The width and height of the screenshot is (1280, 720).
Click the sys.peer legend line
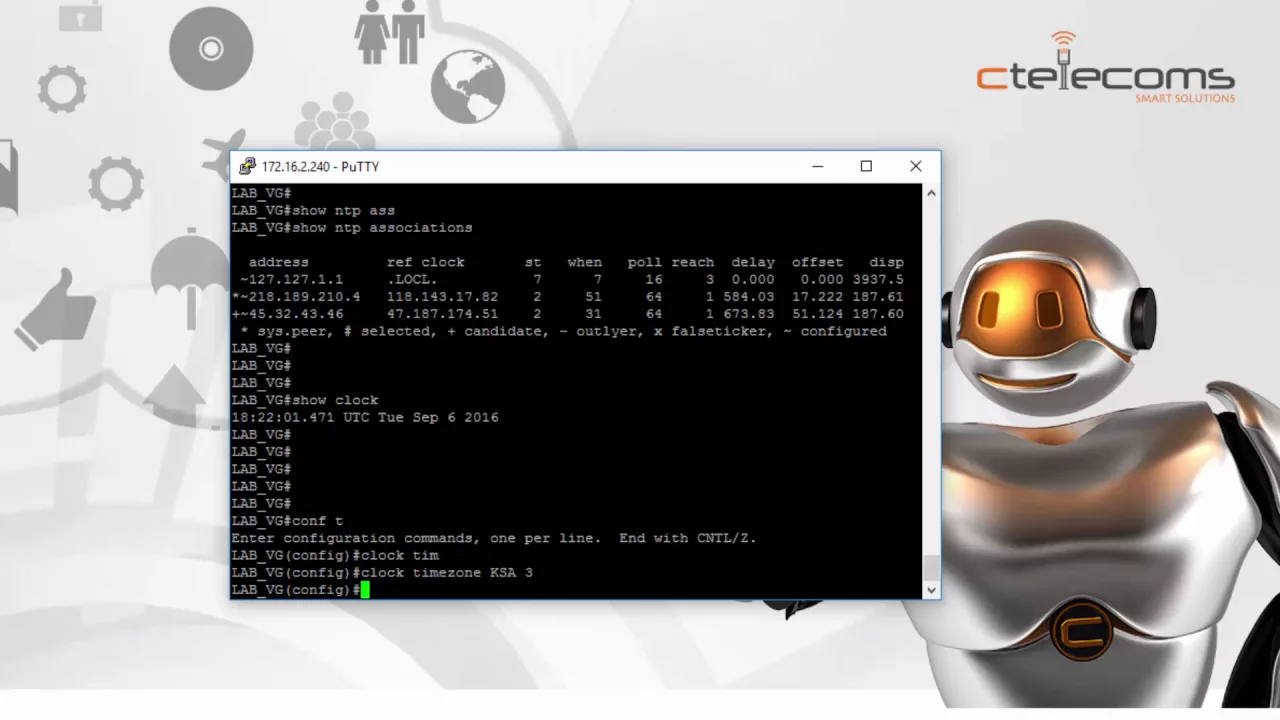(x=563, y=331)
